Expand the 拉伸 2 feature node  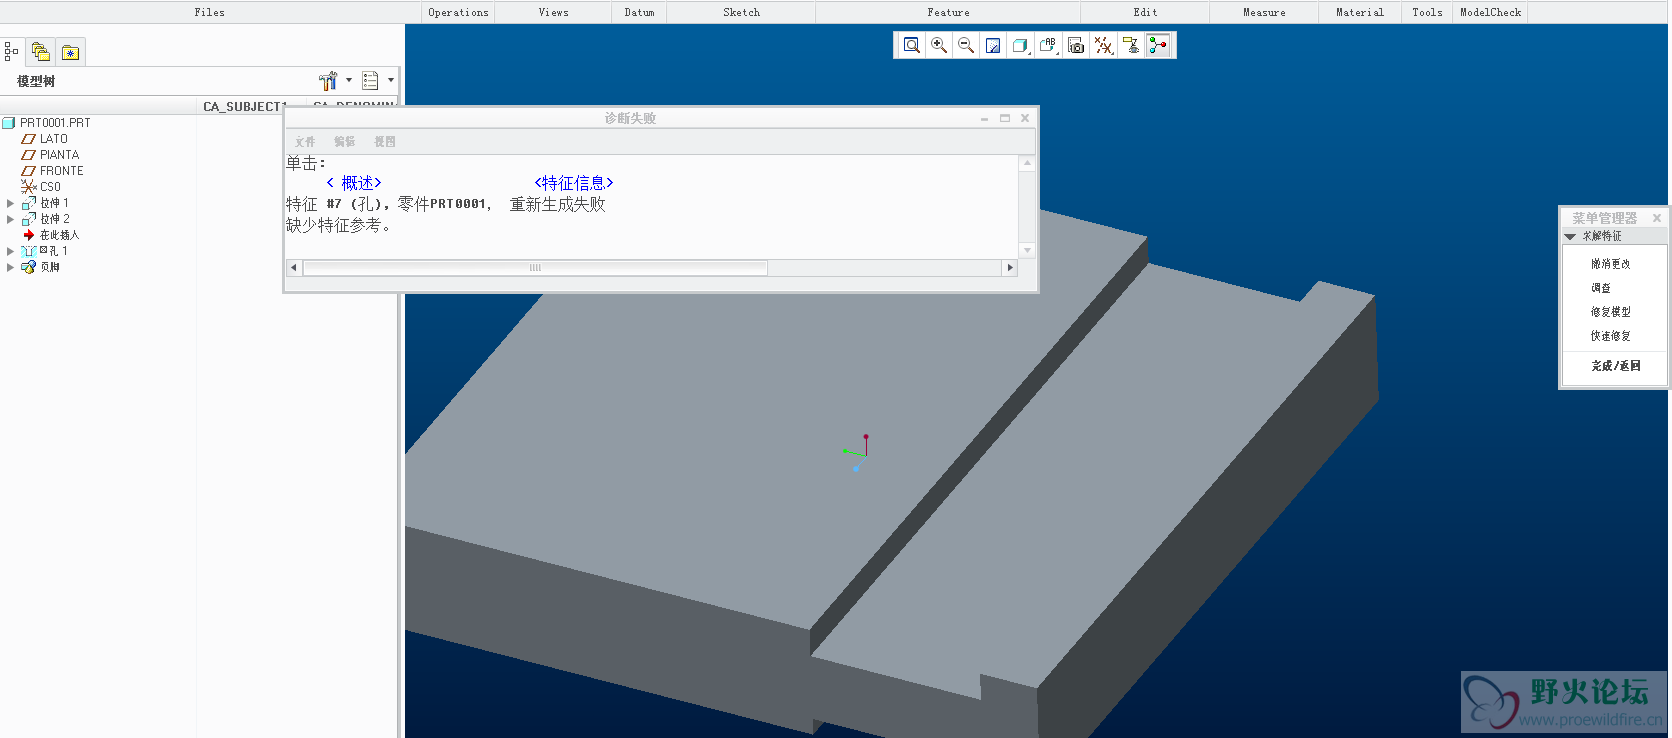[11, 219]
